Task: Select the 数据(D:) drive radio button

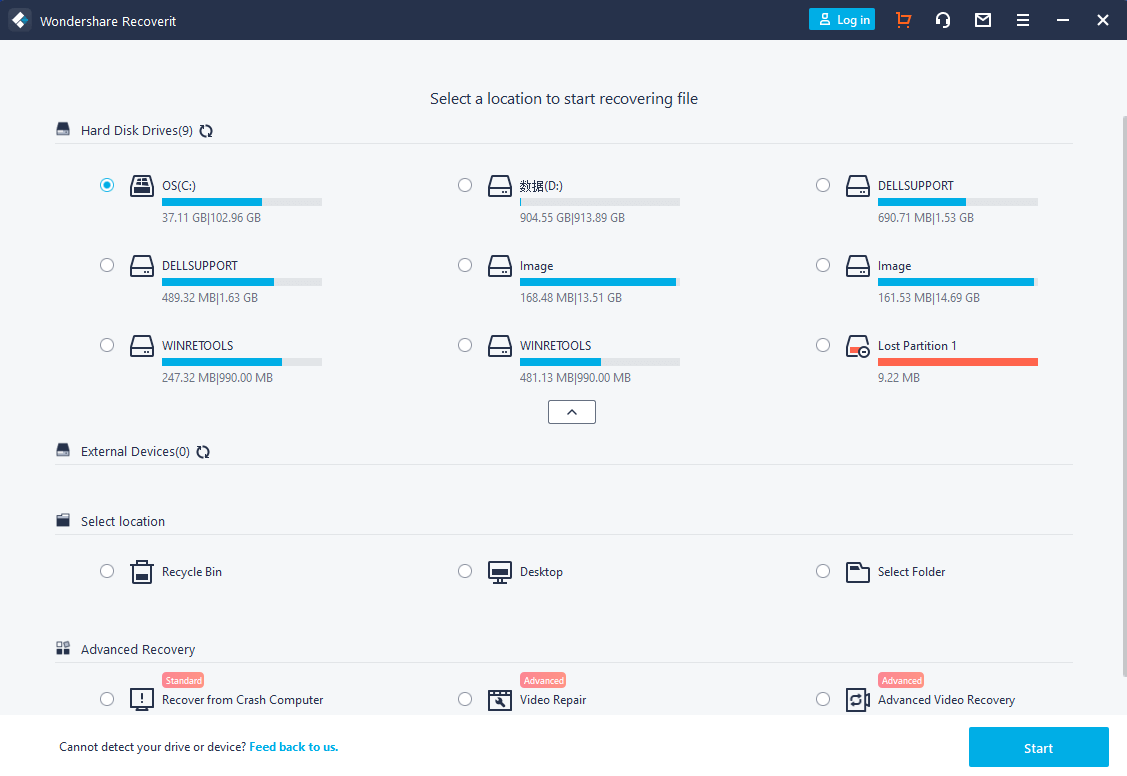Action: 465,185
